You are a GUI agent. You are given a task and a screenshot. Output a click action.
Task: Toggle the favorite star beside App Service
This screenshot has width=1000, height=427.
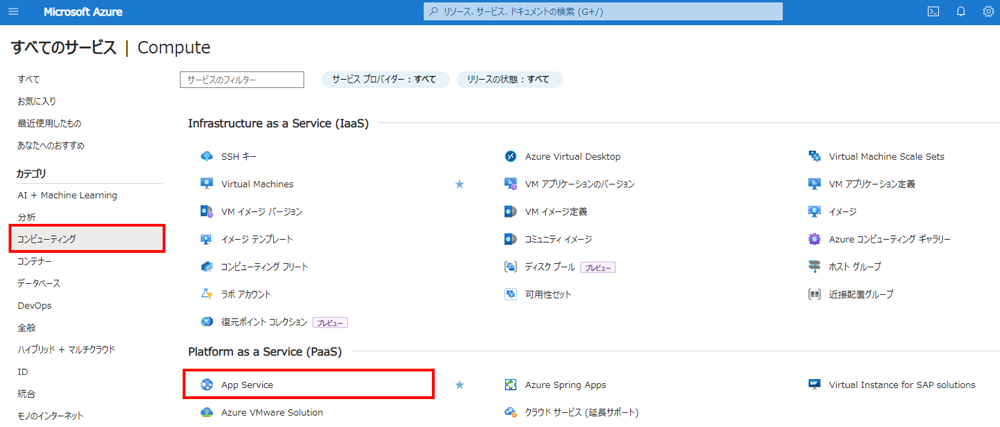(459, 385)
